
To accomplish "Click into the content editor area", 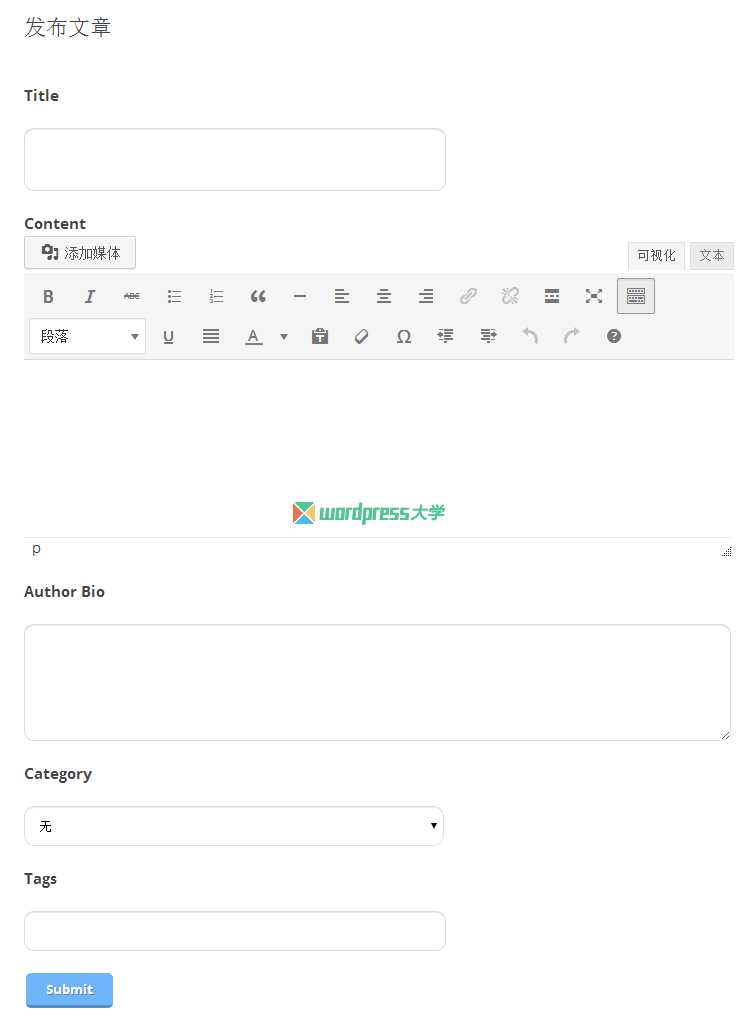I will point(379,449).
